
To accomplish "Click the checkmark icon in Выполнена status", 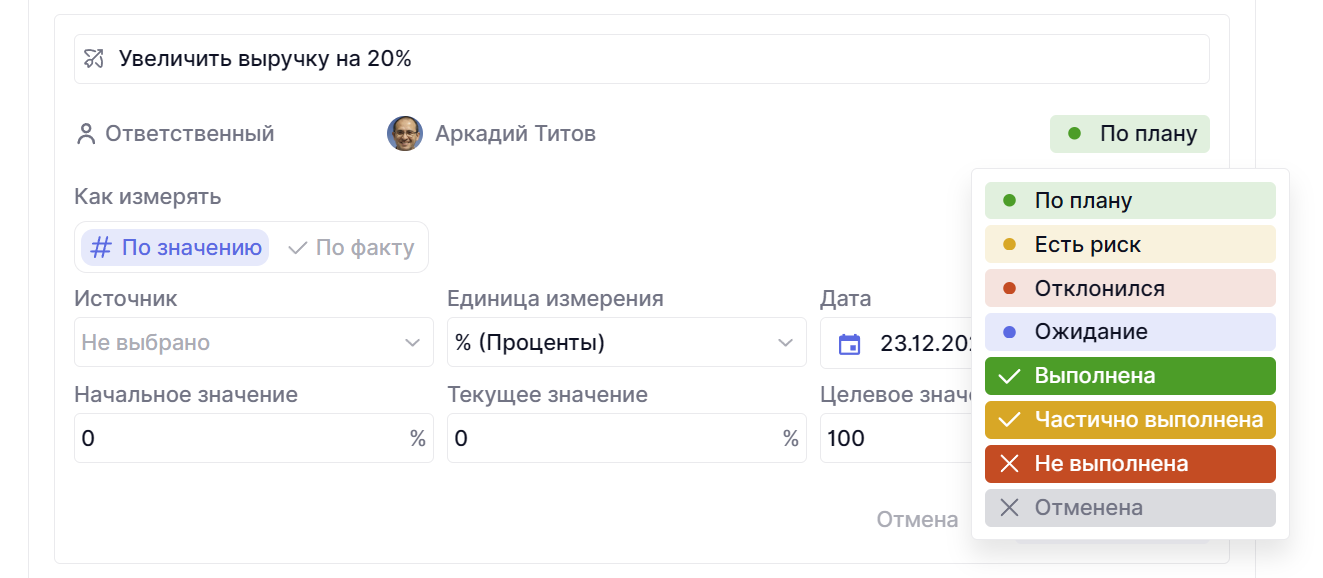I will 1010,376.
